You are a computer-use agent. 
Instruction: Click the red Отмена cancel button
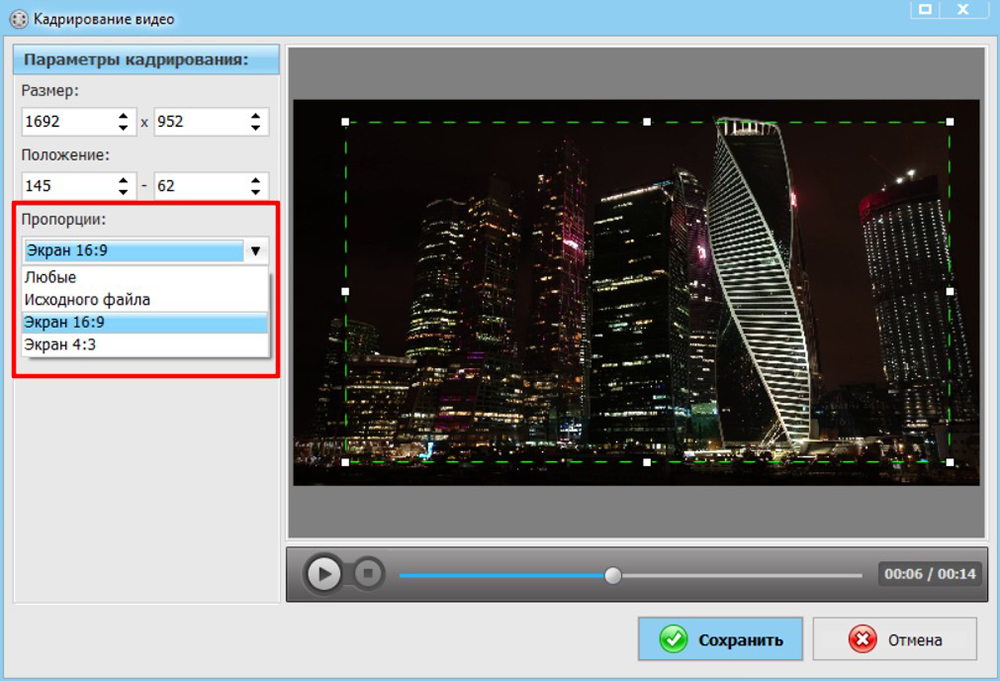pyautogui.click(x=894, y=640)
